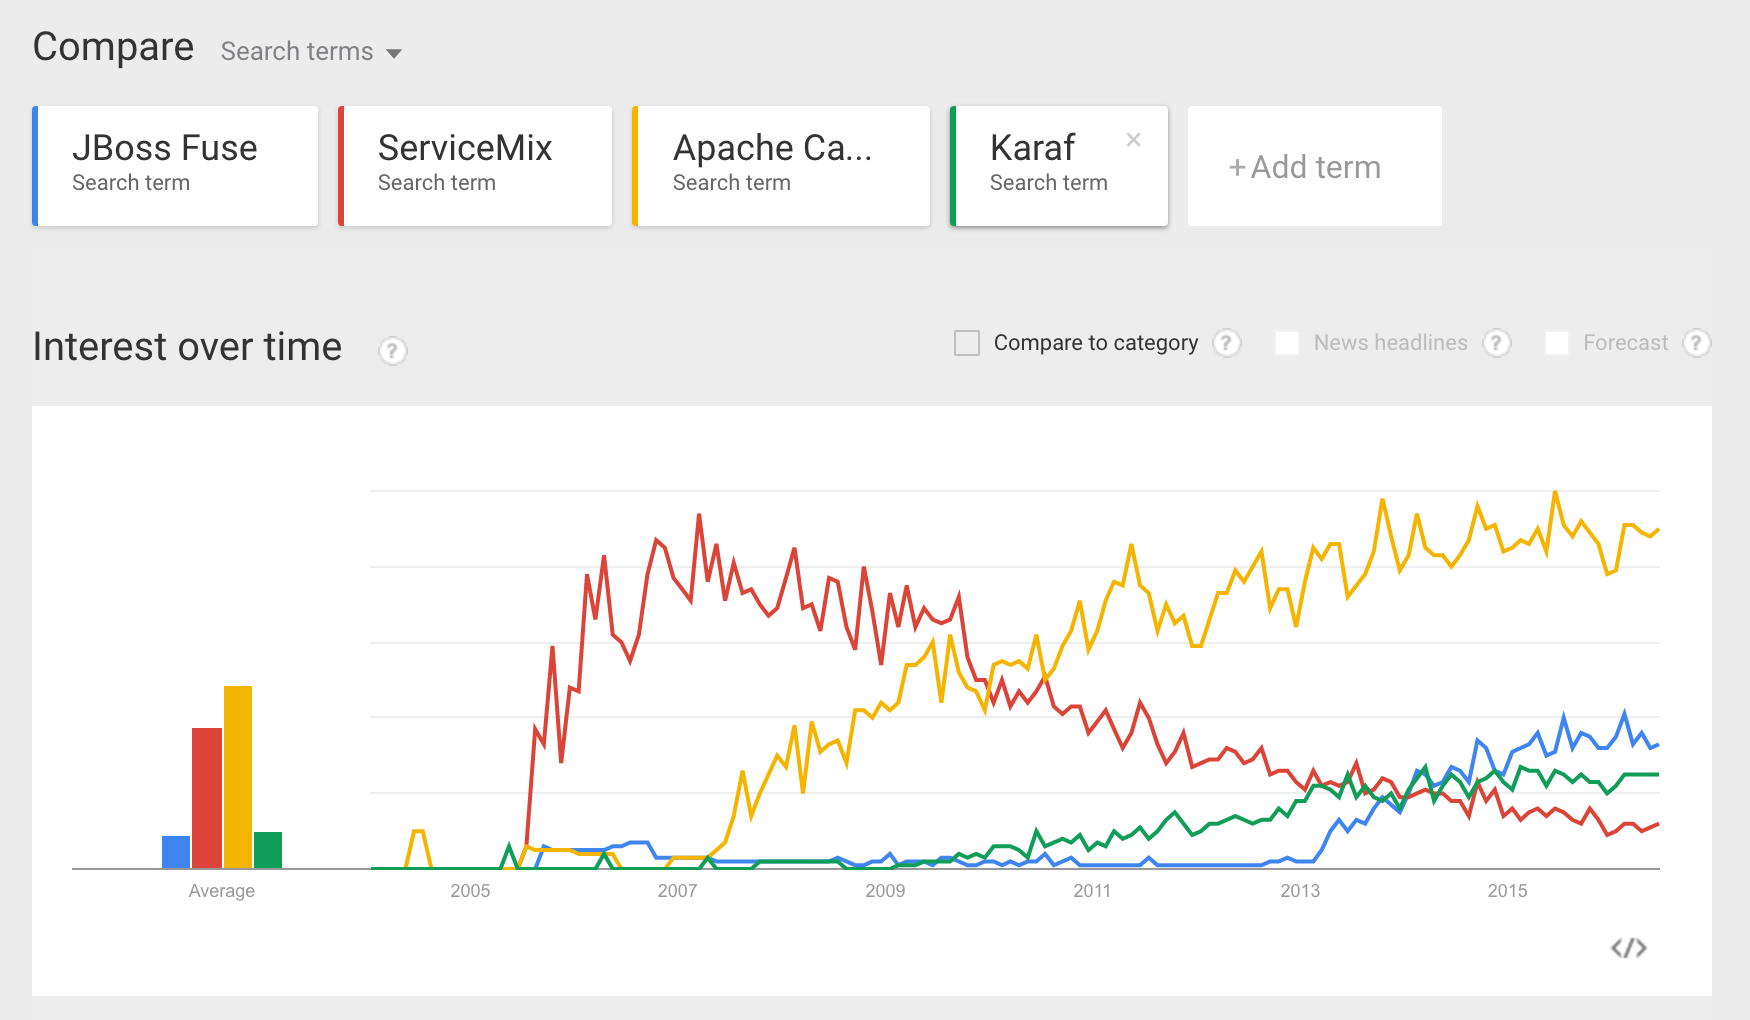Click the yellow Apache Camel average bar
This screenshot has height=1020, width=1750.
238,777
